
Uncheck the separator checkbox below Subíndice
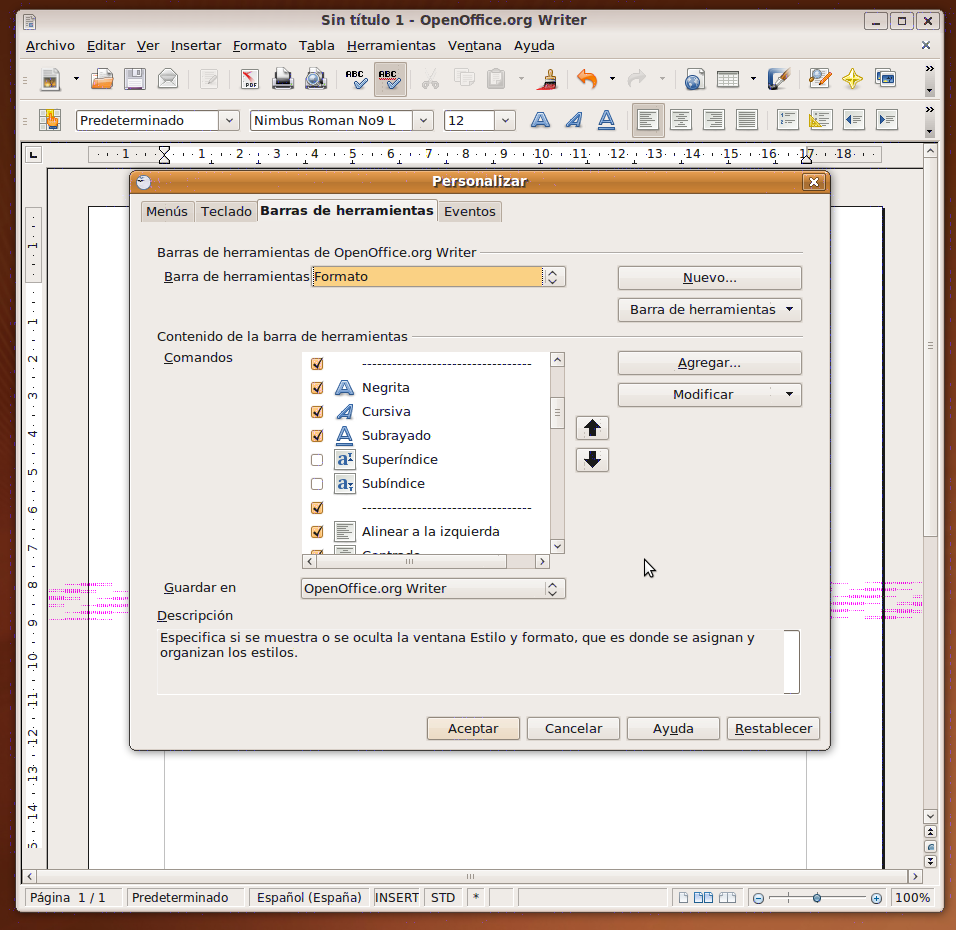point(317,507)
